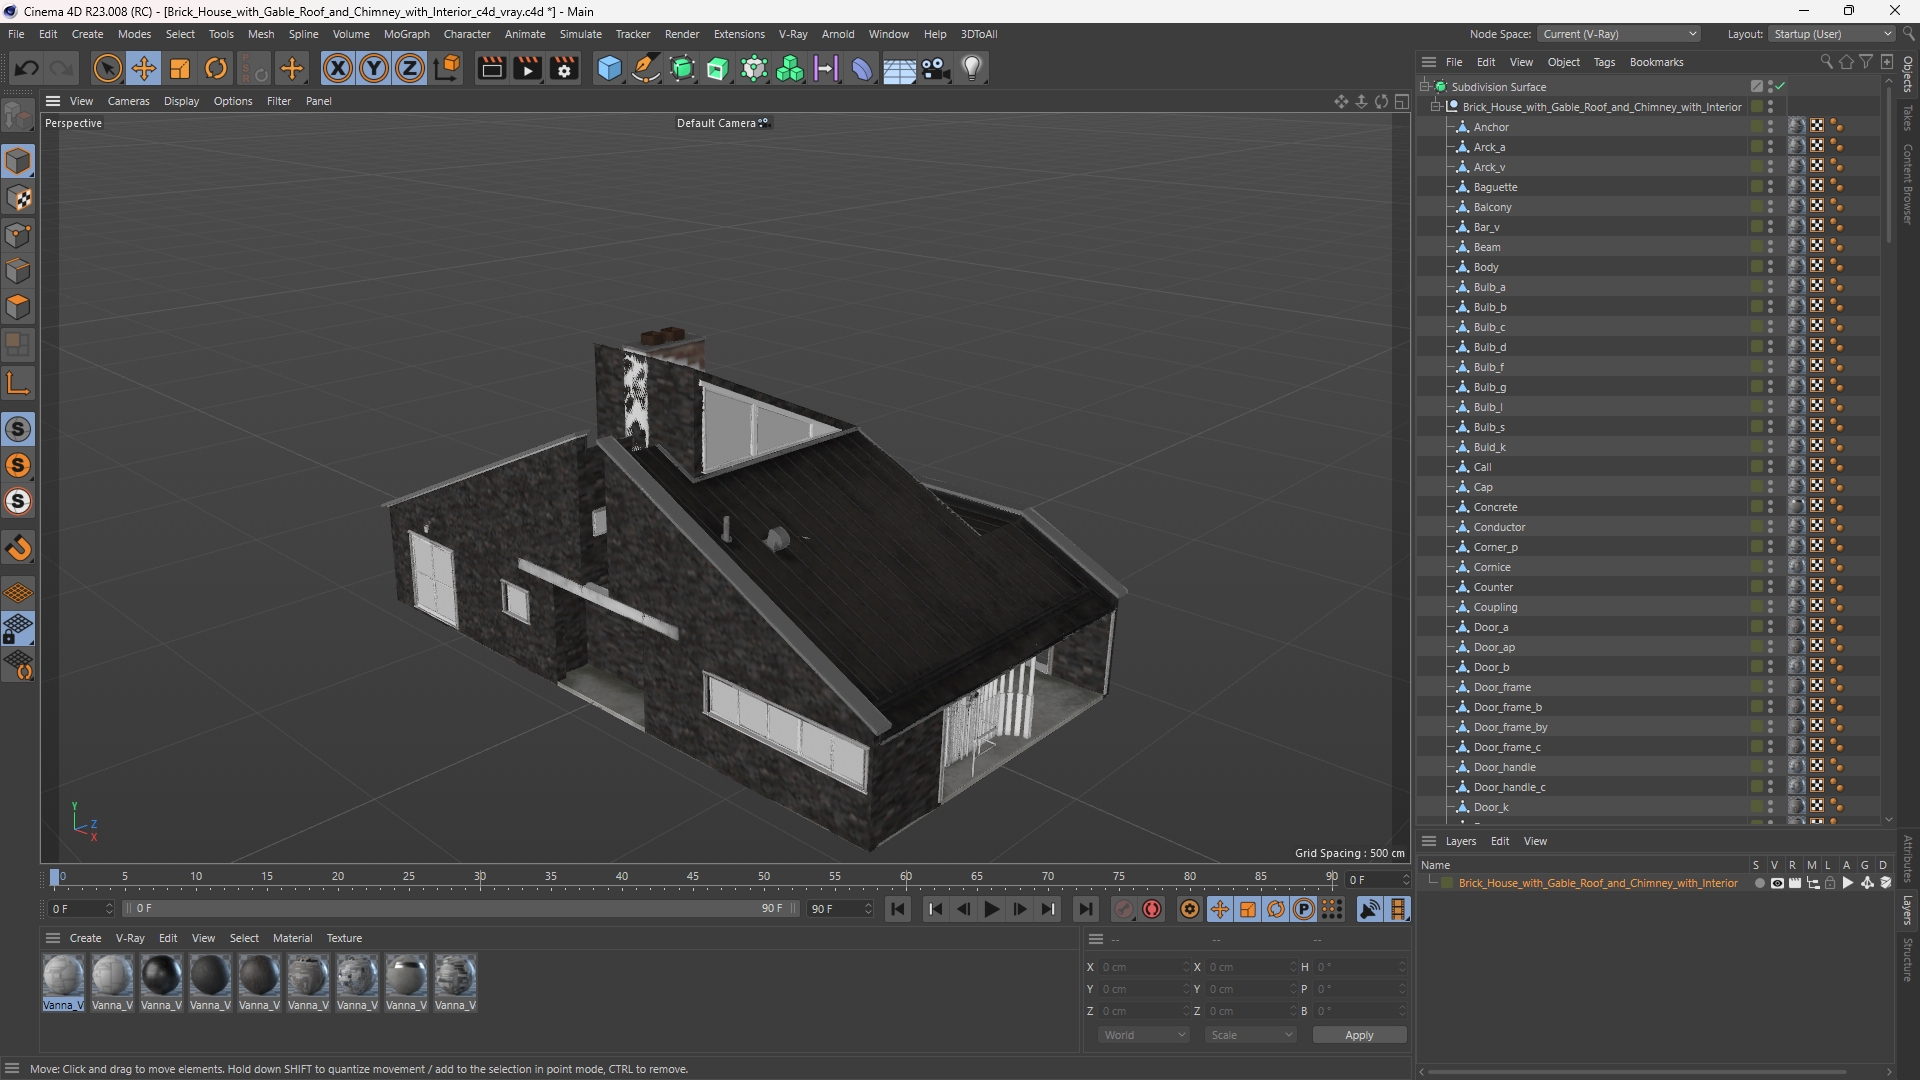Click the Apply button in coordinates
The image size is (1920, 1080).
pos(1359,1036)
